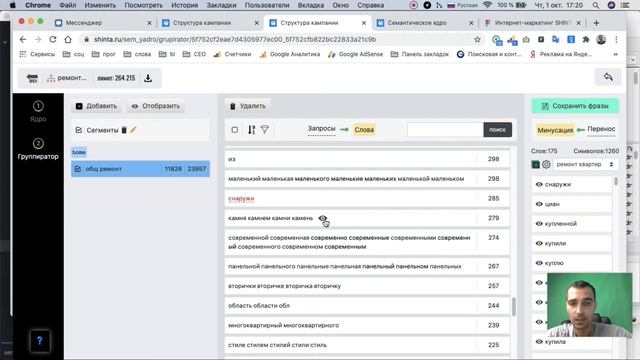
Task: Toggle the eye icon on the 'камня камнем' row
Action: point(322,218)
